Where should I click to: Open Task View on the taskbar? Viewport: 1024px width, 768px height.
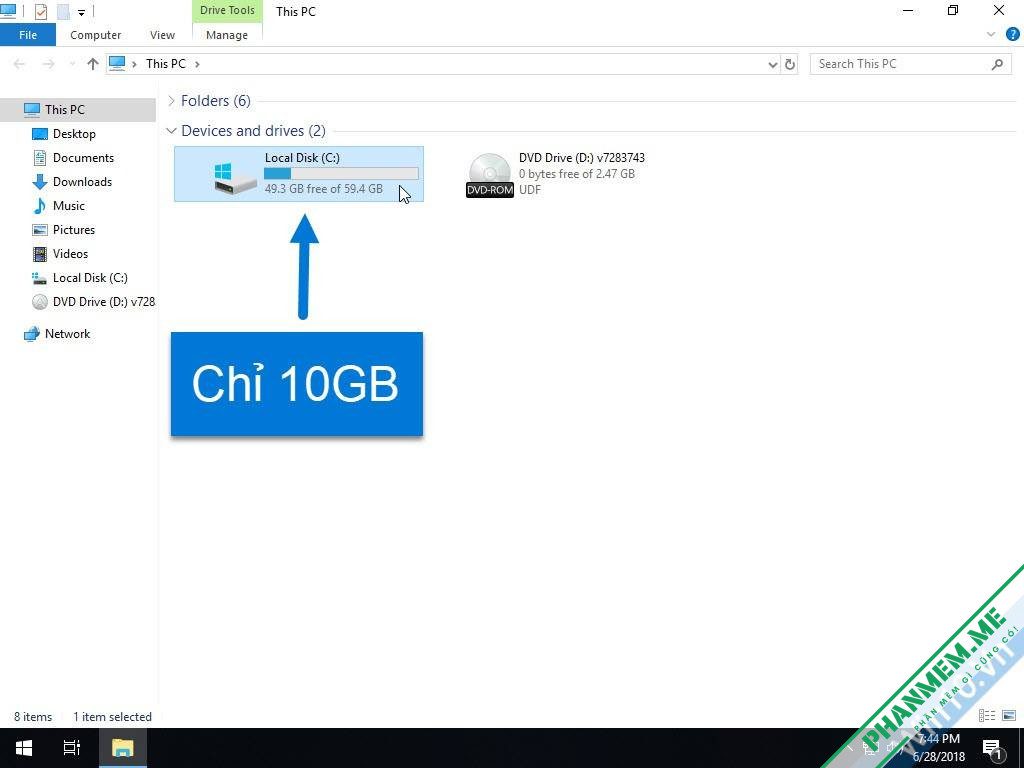72,748
